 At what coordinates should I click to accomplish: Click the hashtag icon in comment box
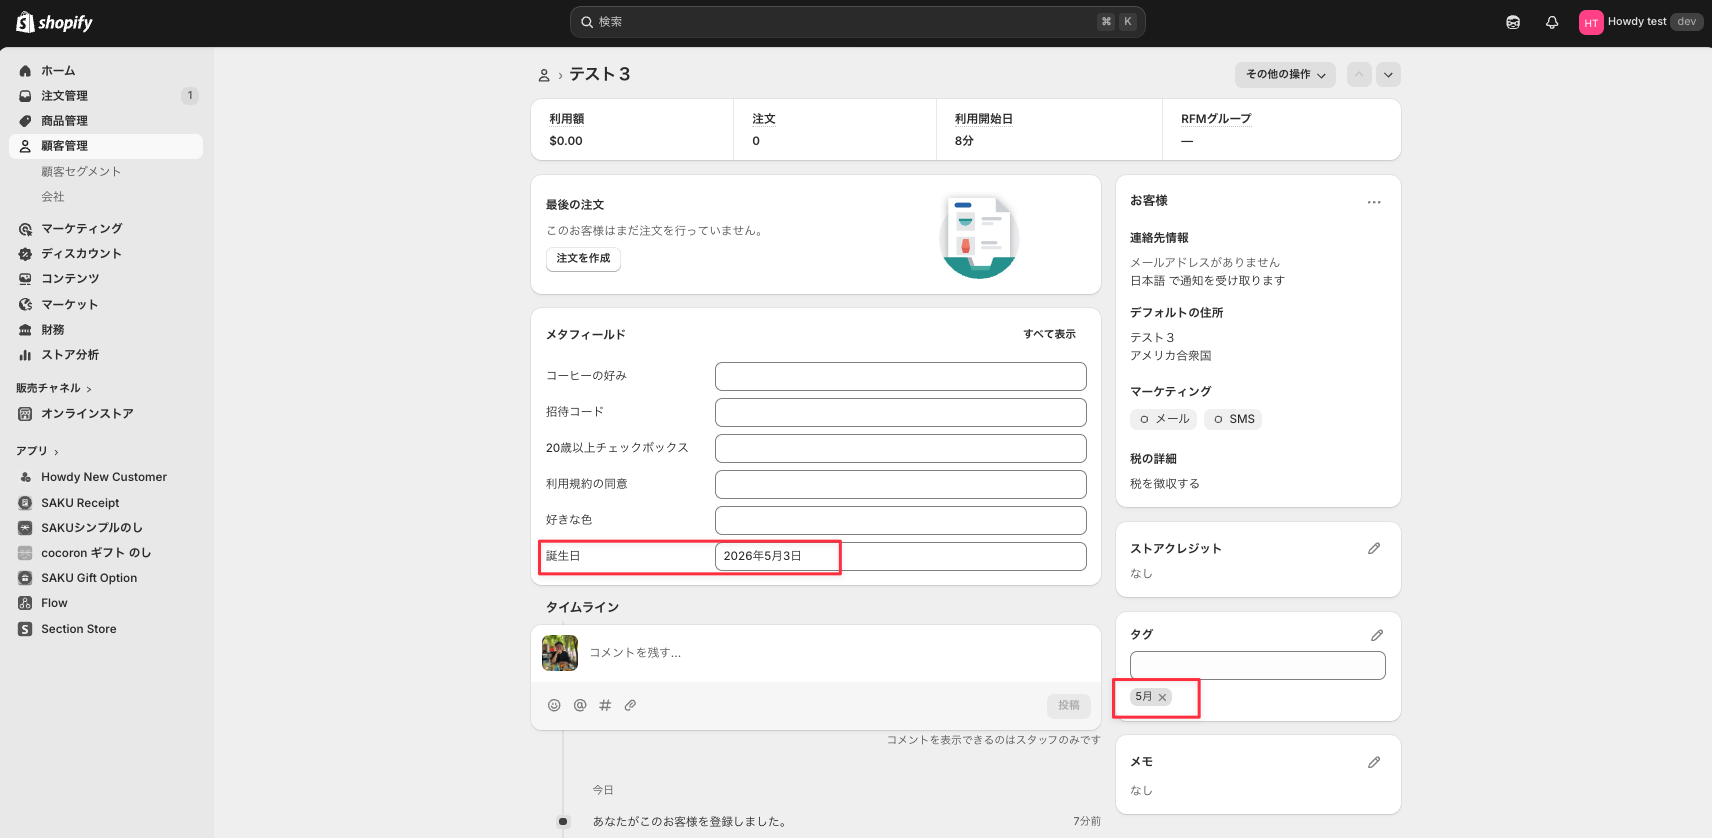point(605,705)
